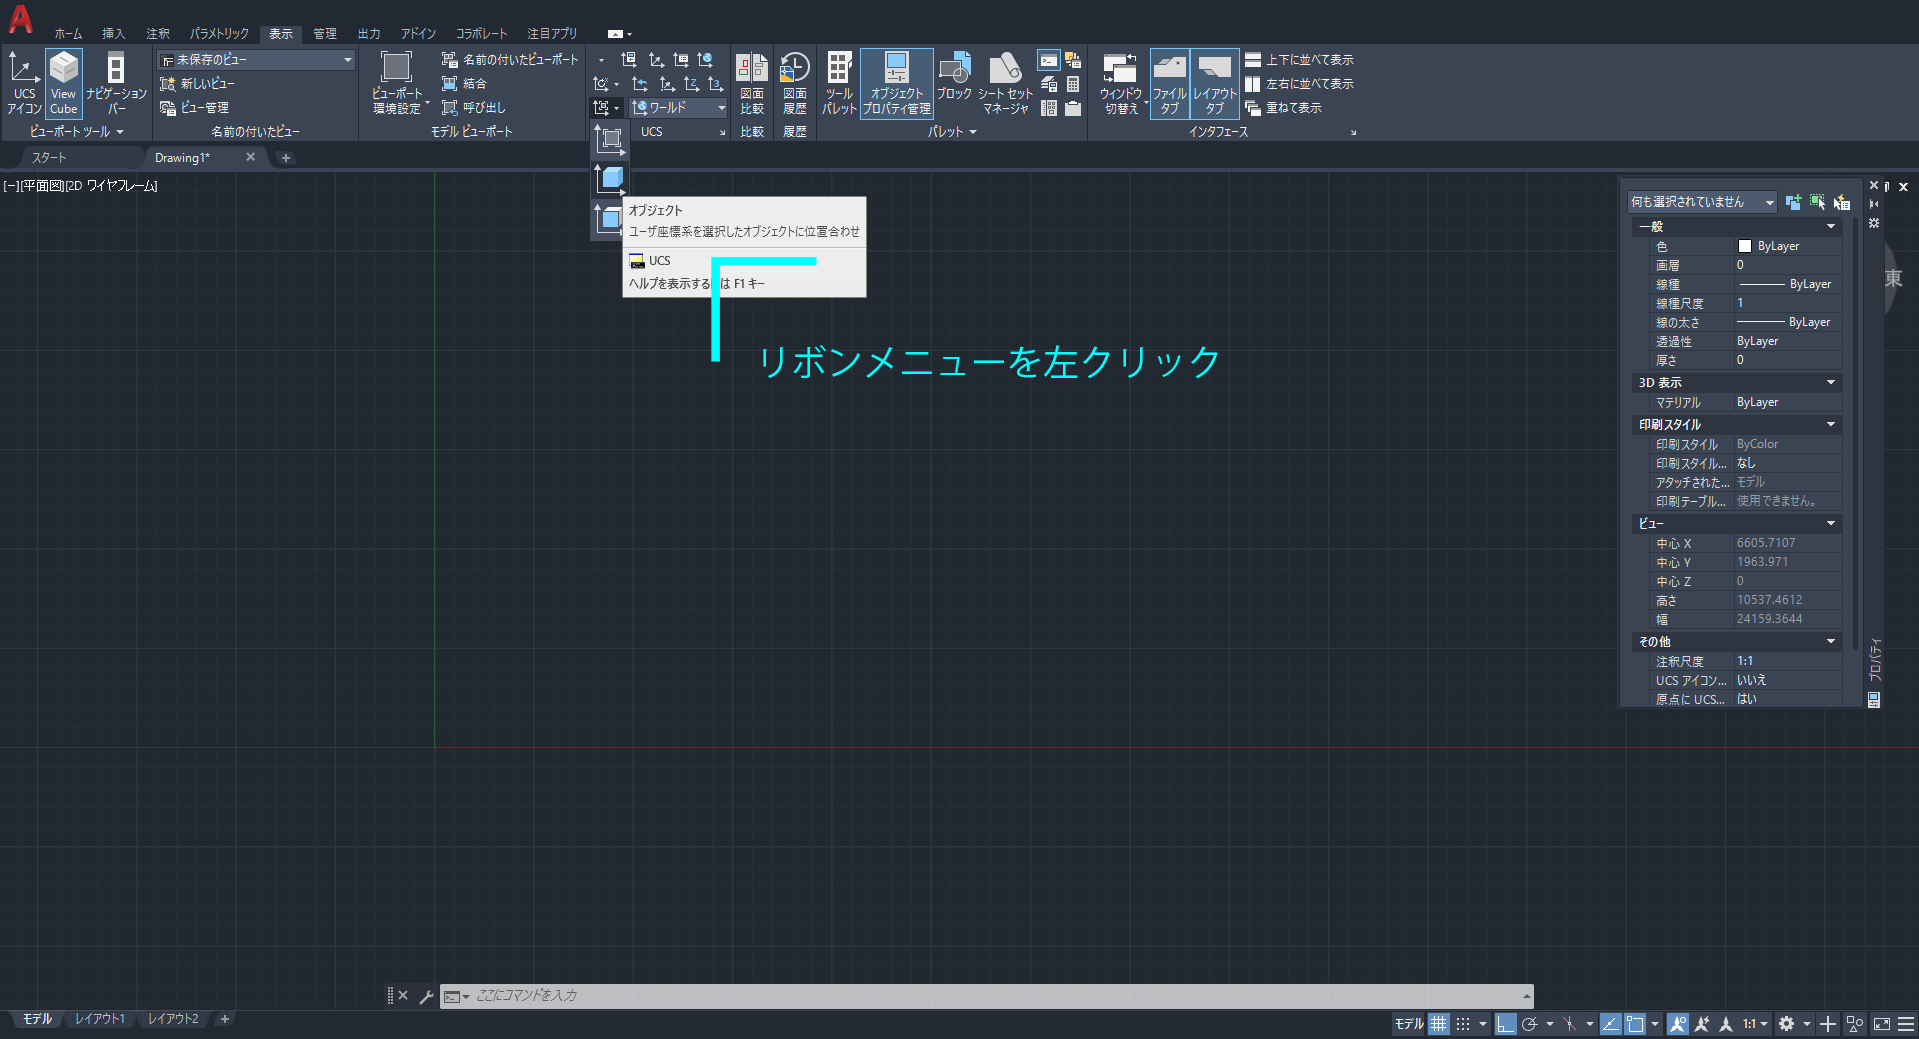Open the 図面履歴 icon

794,83
